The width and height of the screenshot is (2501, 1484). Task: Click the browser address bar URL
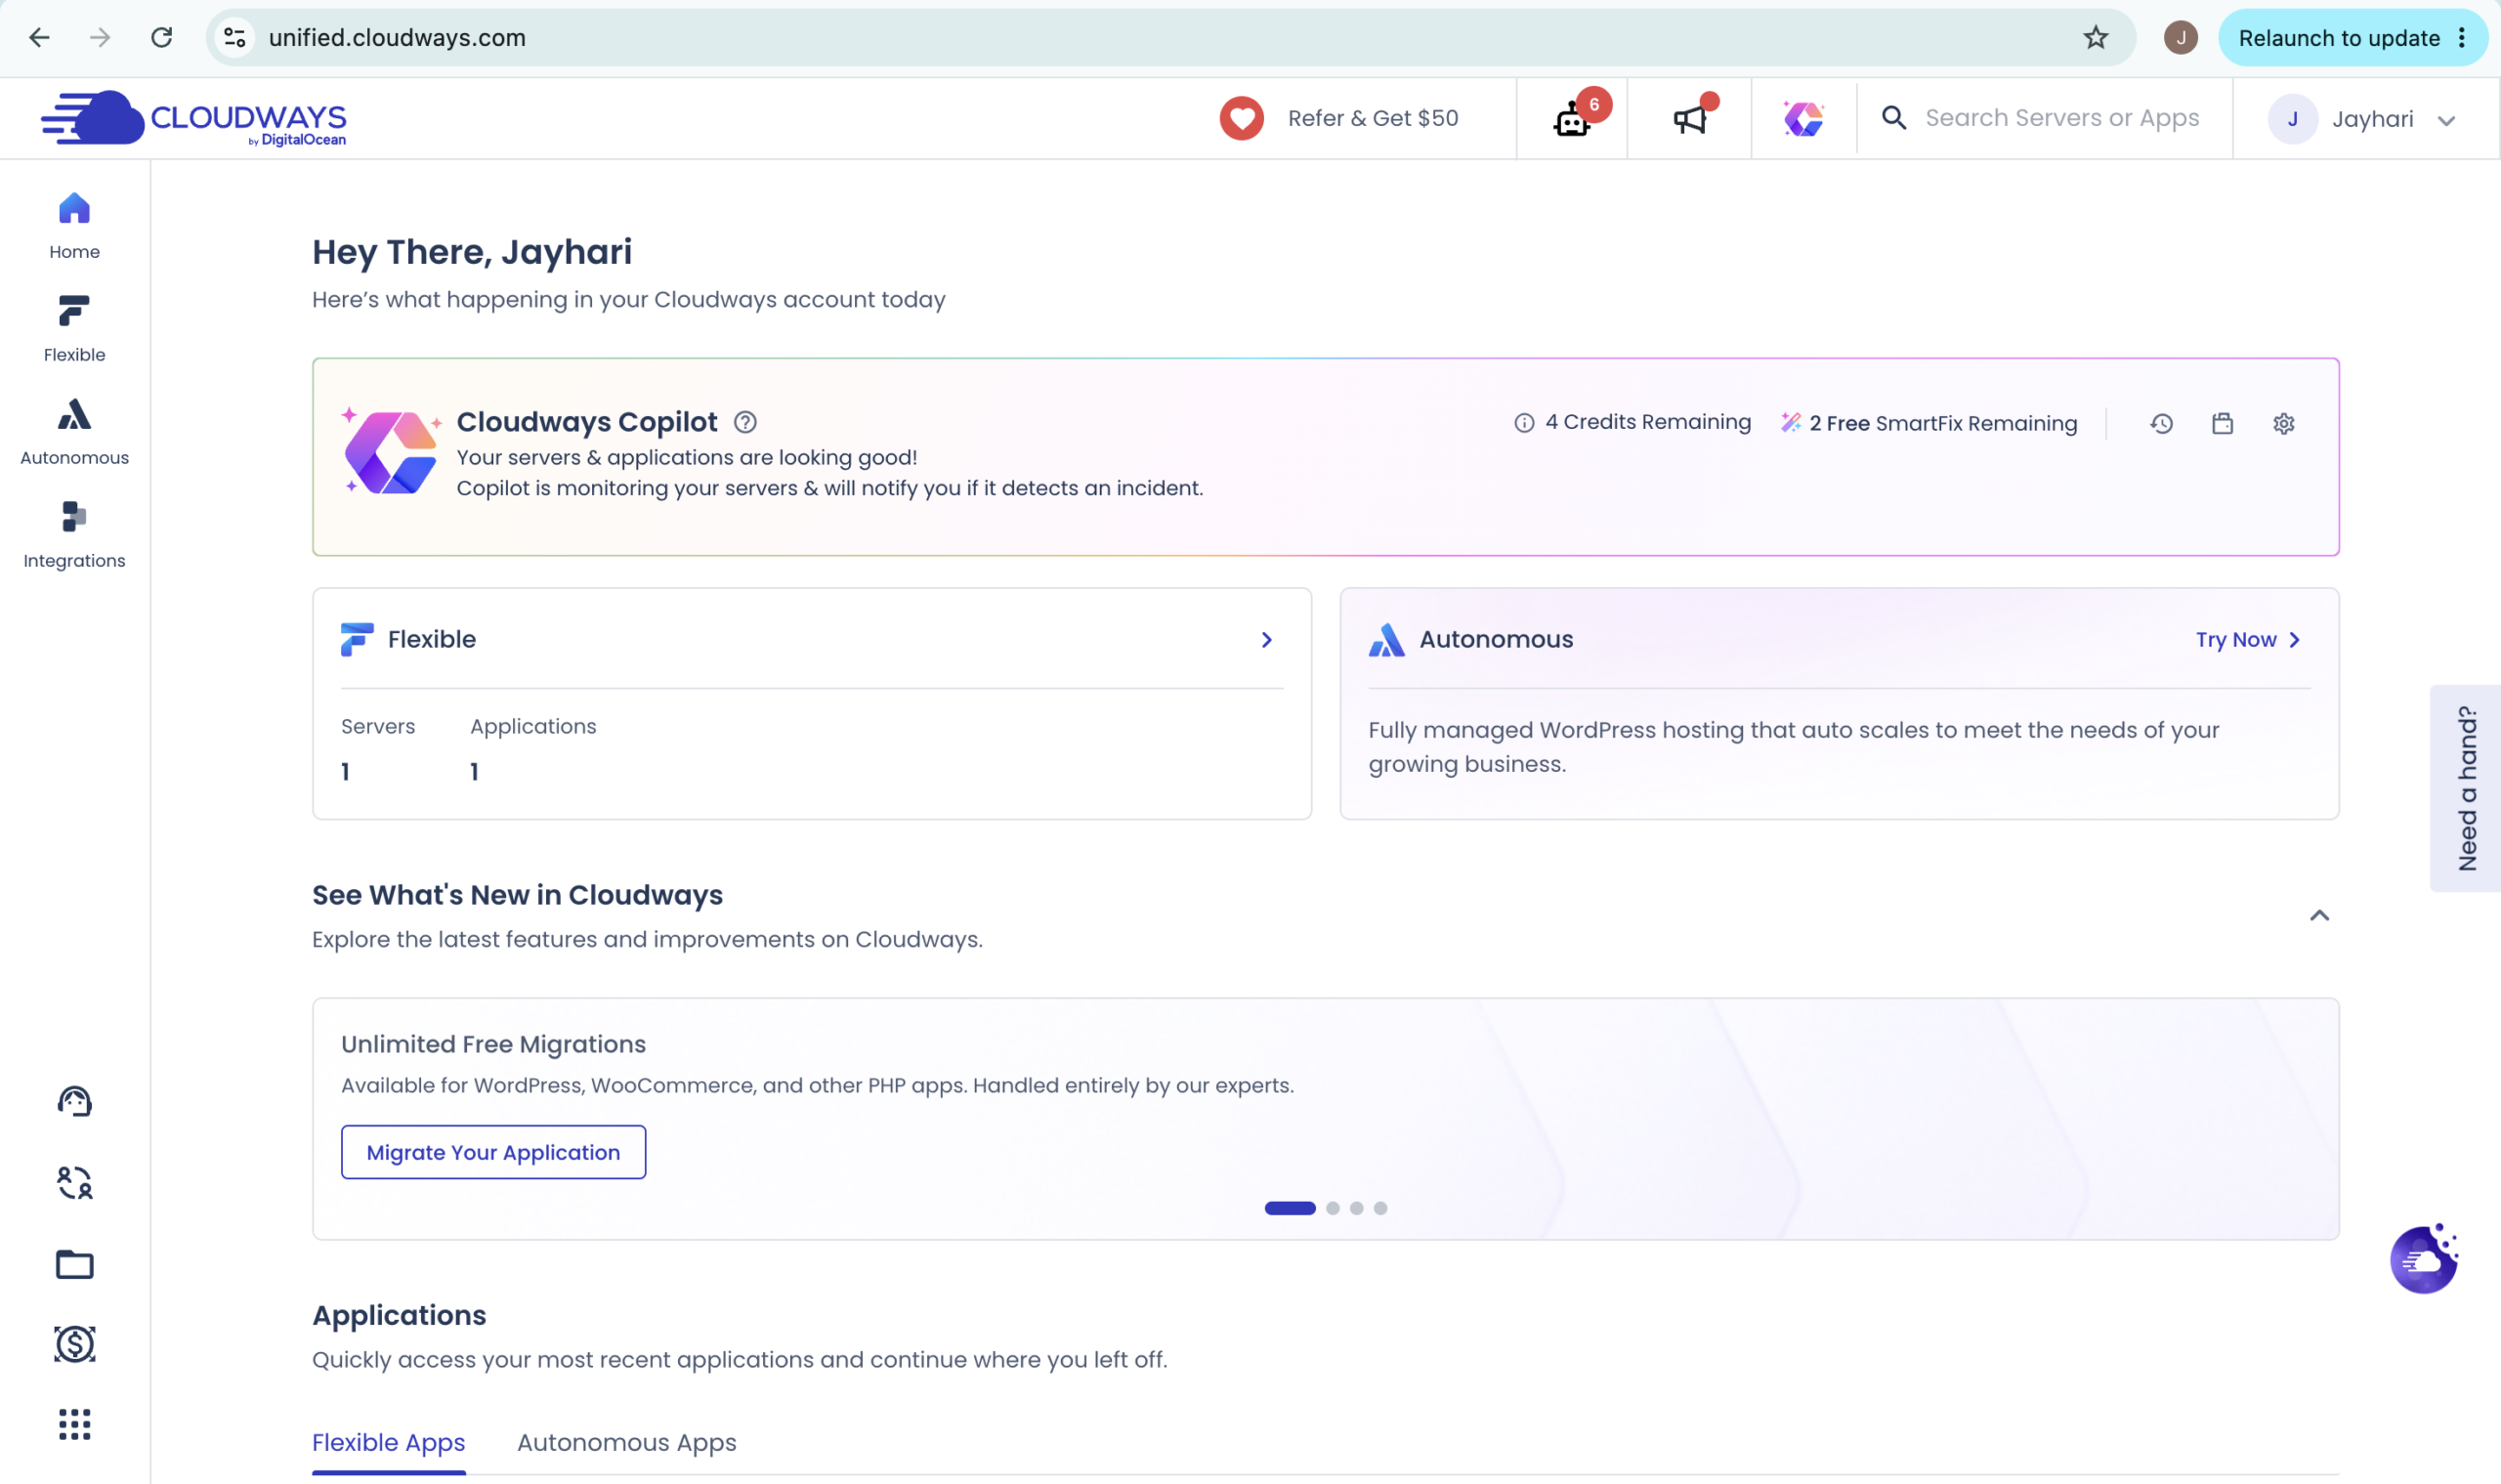point(397,38)
